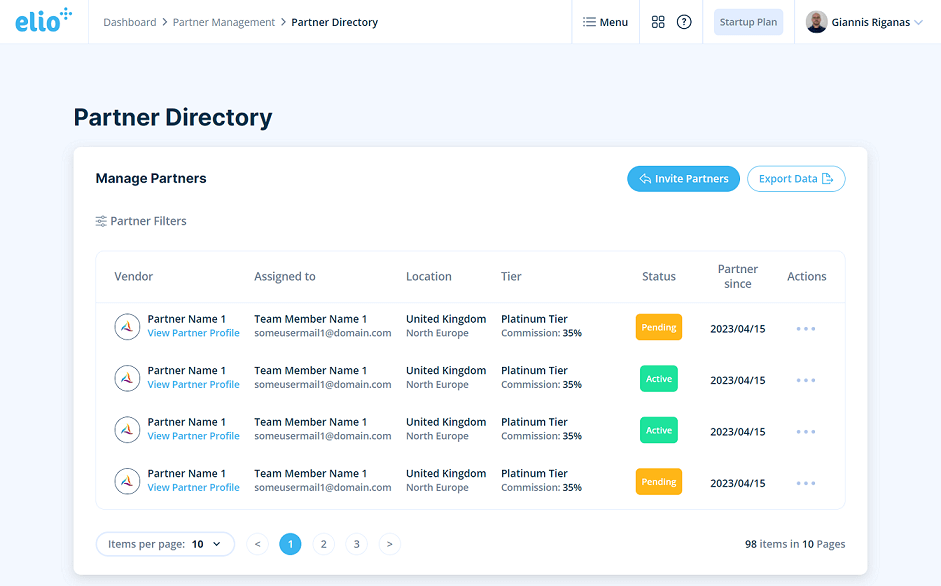The image size is (941, 586).
Task: Go to Dashboard via breadcrumb
Action: point(130,21)
